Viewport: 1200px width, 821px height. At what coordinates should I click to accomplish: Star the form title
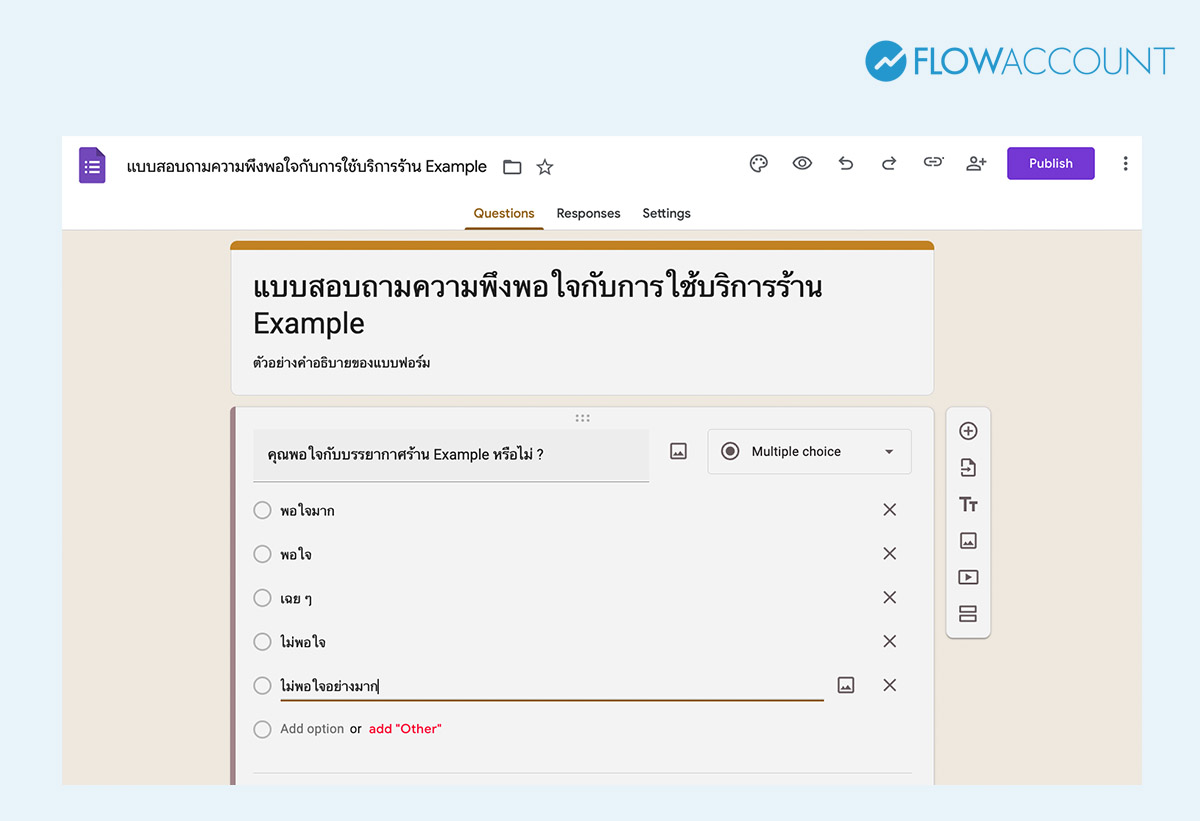pos(544,167)
